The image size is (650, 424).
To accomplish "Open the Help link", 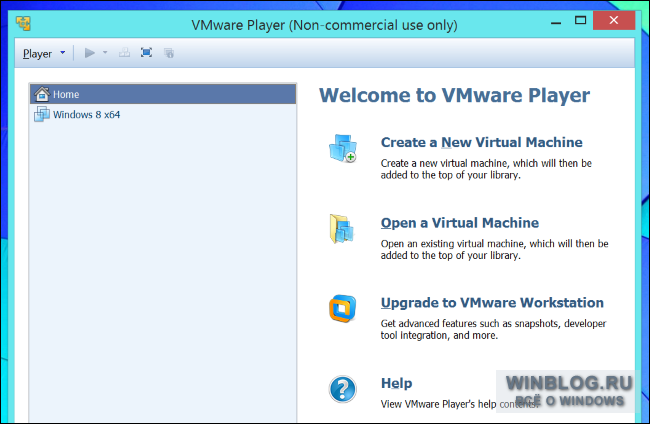I will (396, 383).
